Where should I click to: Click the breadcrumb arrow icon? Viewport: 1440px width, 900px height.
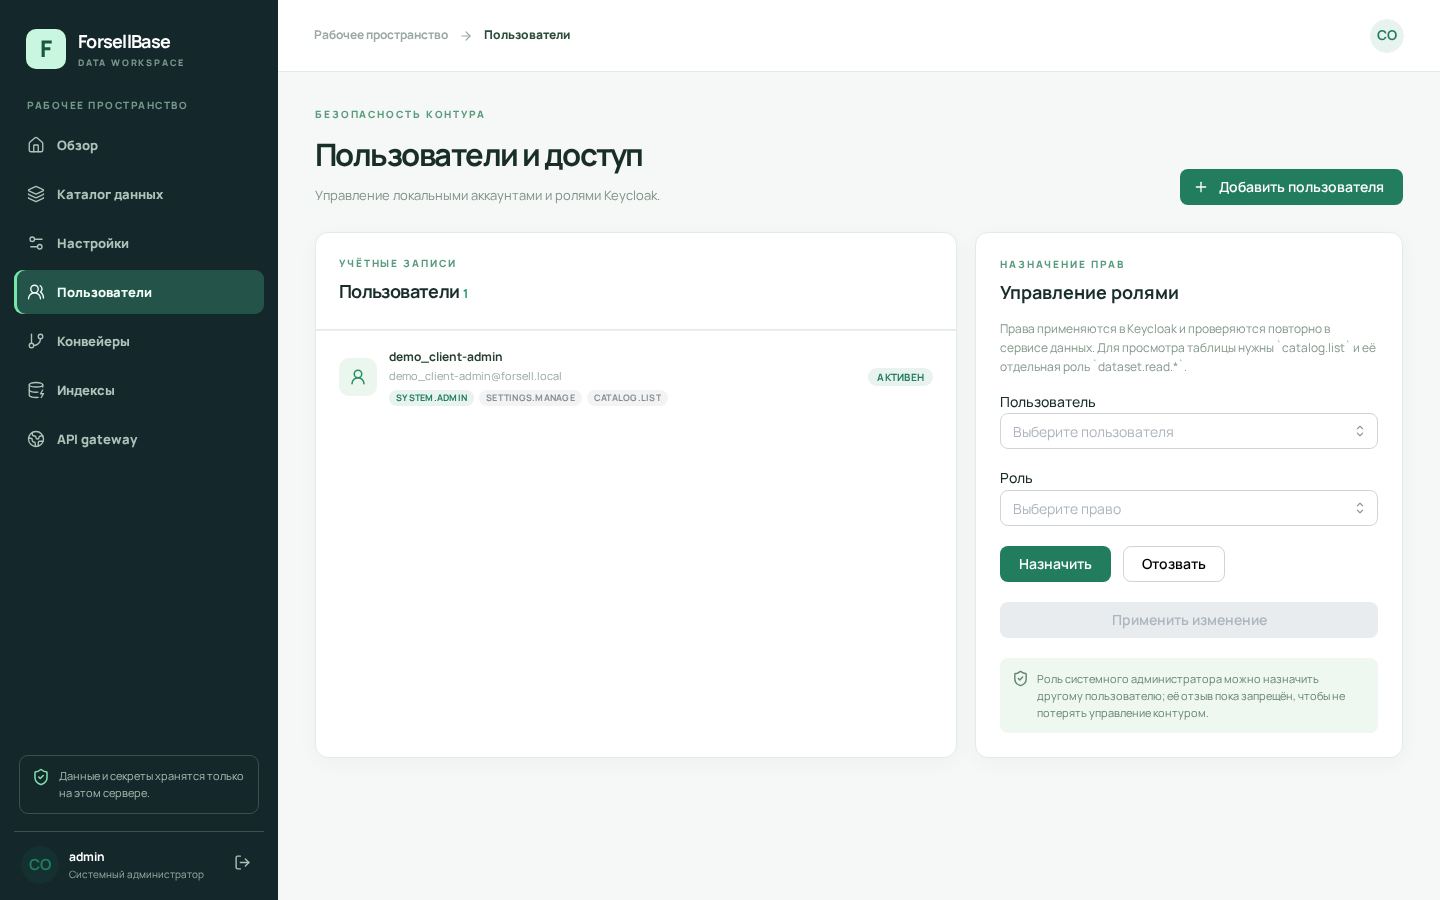coord(466,36)
